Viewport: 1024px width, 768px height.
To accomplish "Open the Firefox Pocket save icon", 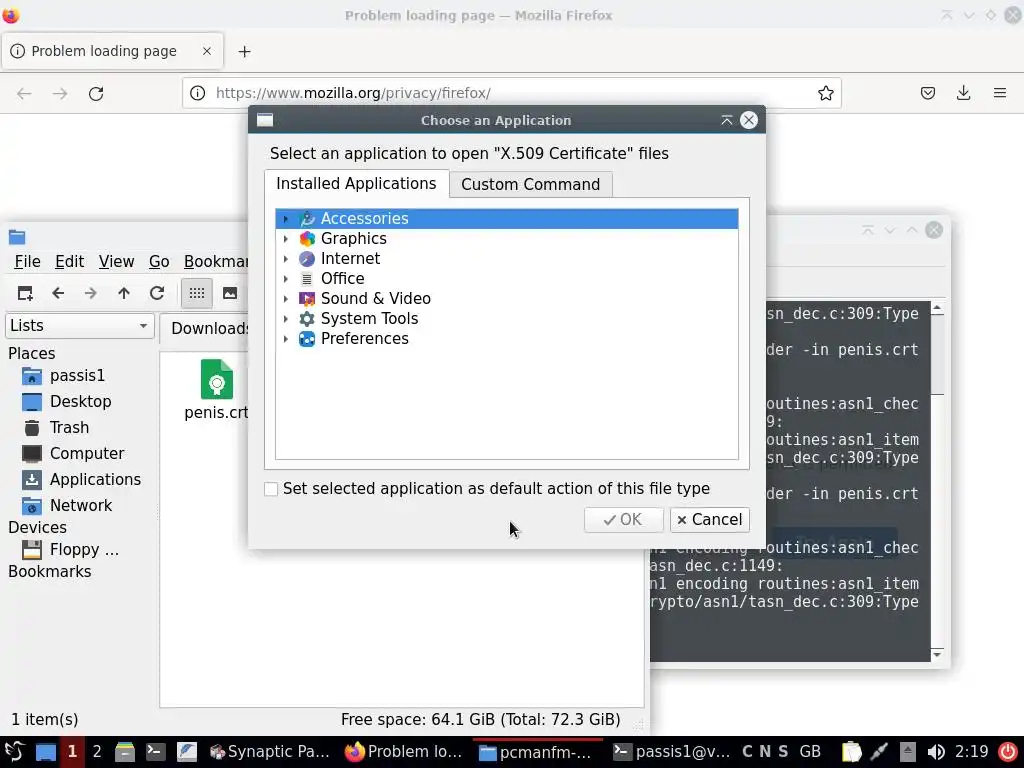I will point(927,93).
